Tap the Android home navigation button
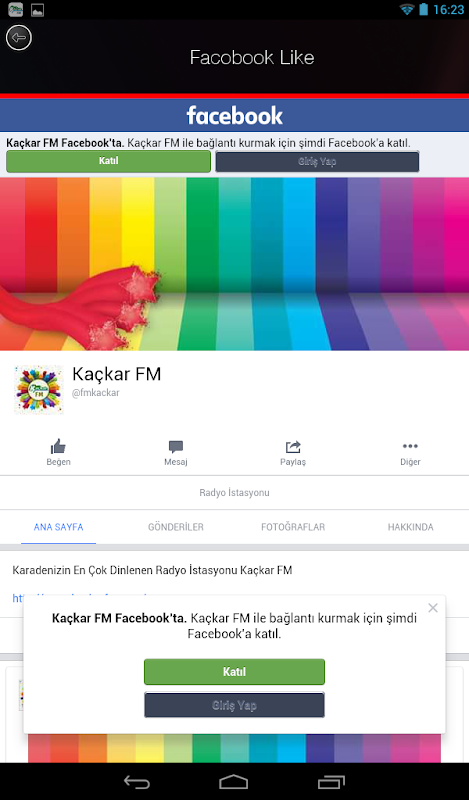Screen dimensions: 469x800 (x=234, y=782)
